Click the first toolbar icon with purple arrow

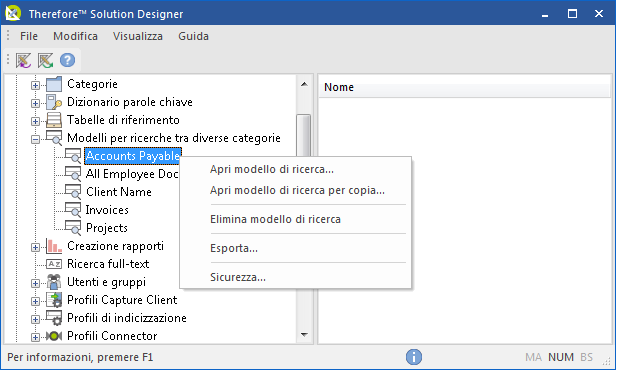tap(24, 60)
